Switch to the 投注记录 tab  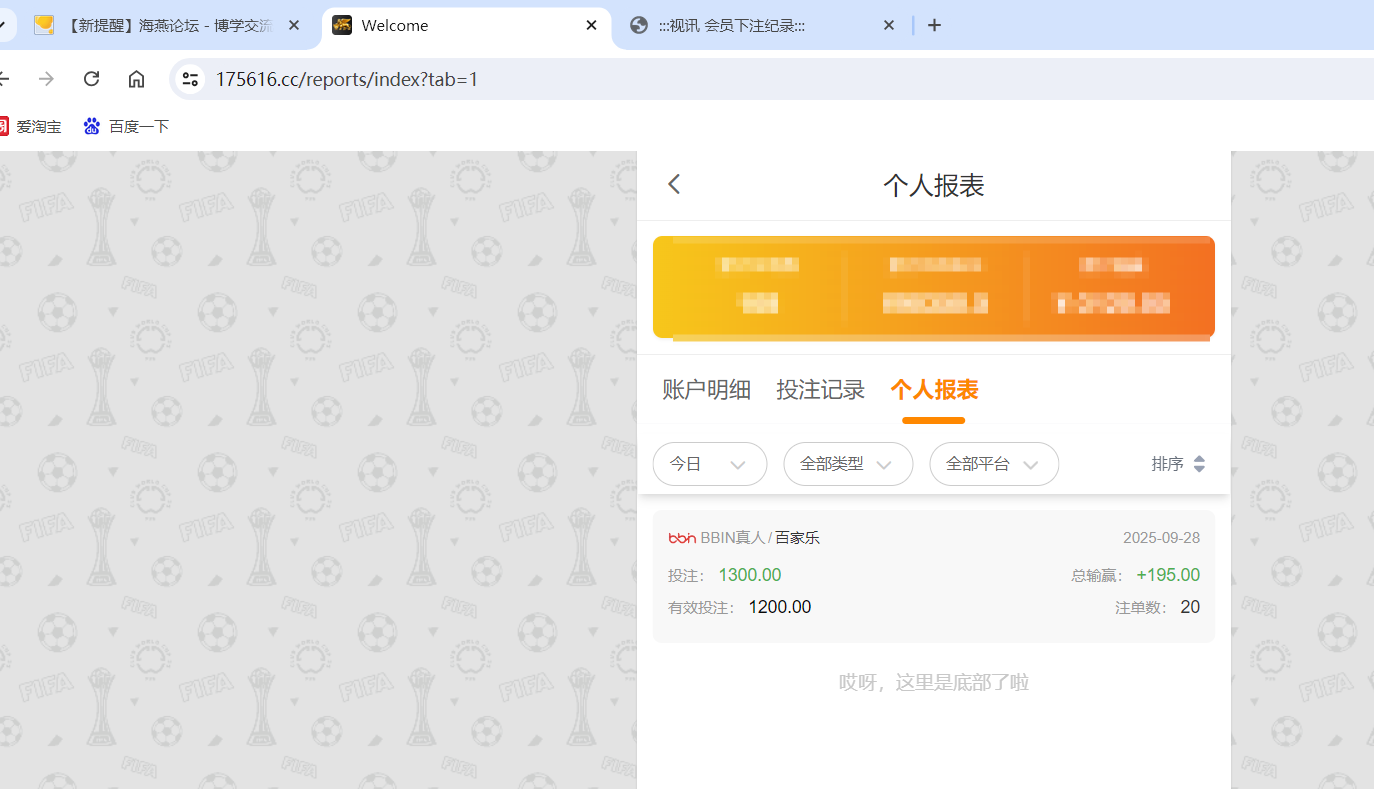pos(820,390)
